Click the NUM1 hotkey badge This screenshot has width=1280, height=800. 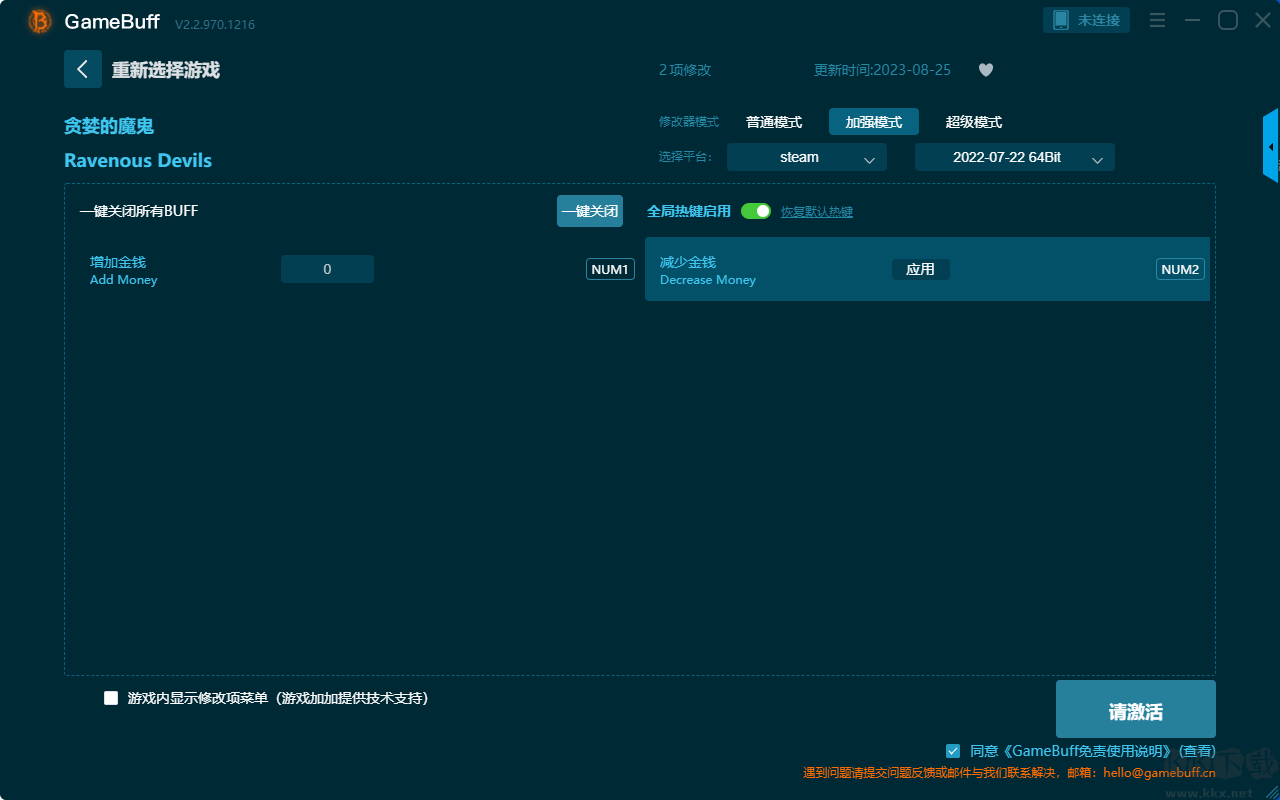click(610, 269)
